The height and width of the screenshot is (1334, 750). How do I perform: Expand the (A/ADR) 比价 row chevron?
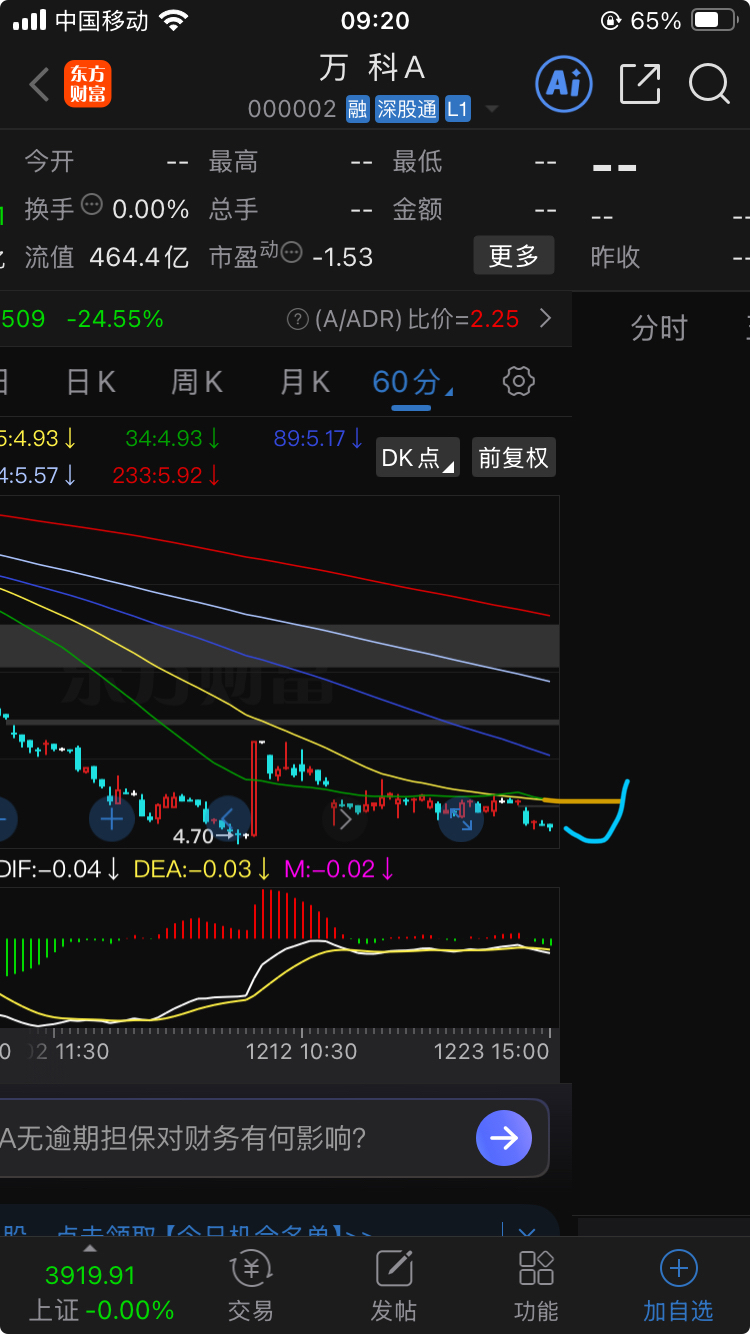(x=545, y=319)
